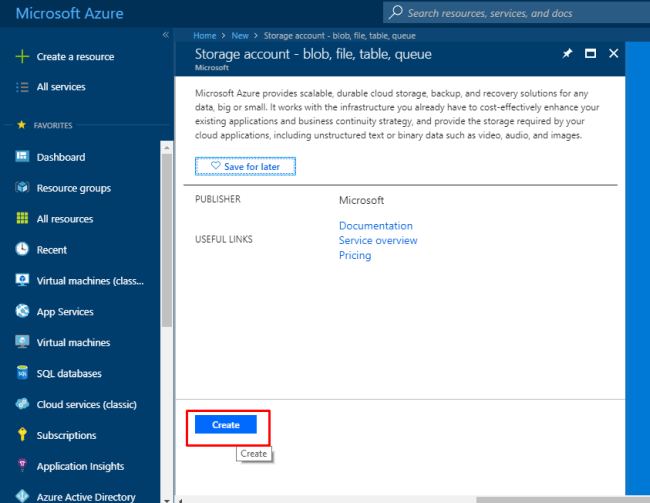Open Dashboard from the sidebar
This screenshot has height=503, width=650.
pyautogui.click(x=61, y=157)
